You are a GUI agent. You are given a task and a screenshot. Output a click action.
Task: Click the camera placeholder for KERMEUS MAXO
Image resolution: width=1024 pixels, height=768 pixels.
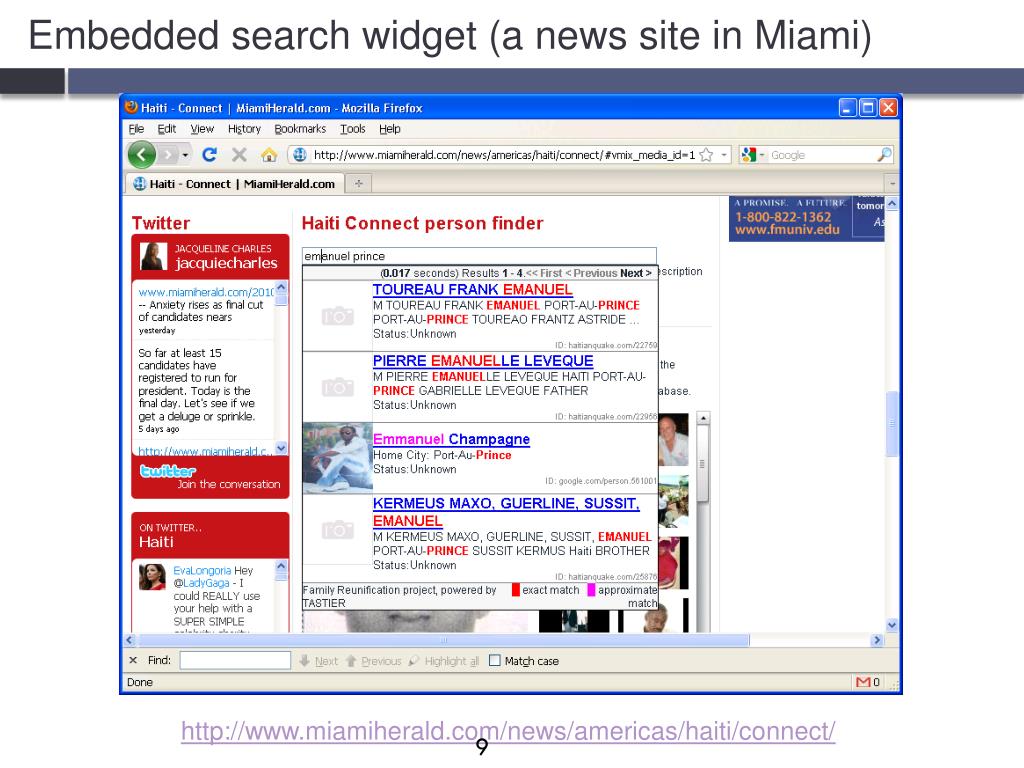click(337, 530)
